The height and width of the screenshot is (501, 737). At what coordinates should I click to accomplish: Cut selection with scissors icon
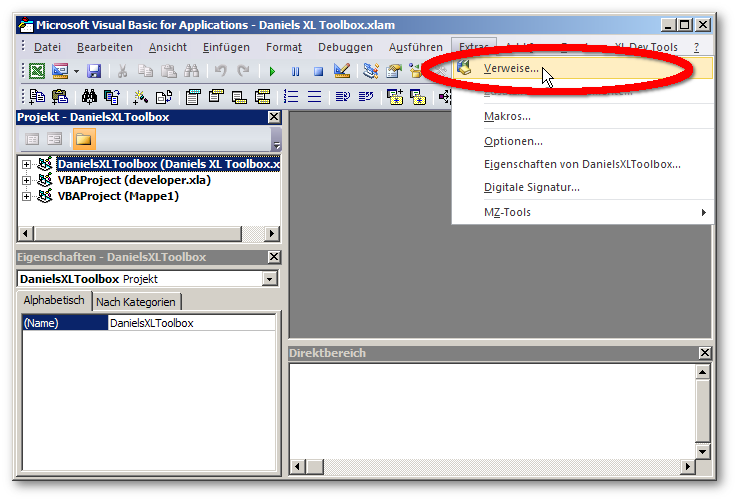point(122,71)
